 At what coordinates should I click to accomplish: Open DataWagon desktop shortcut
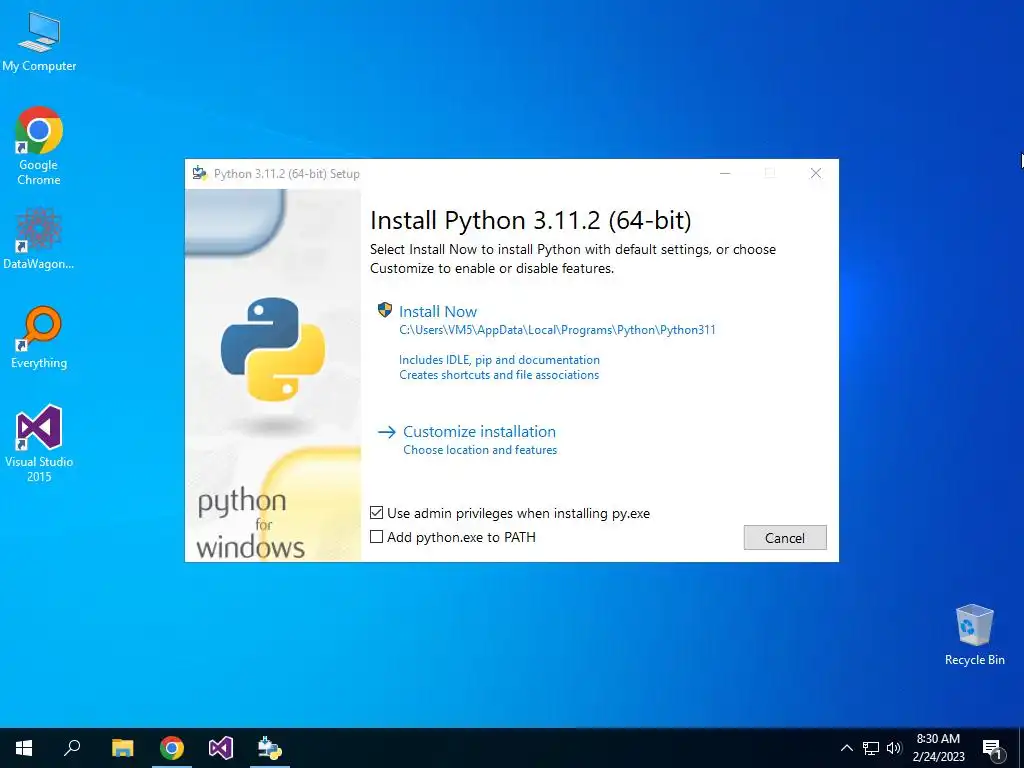tap(39, 238)
